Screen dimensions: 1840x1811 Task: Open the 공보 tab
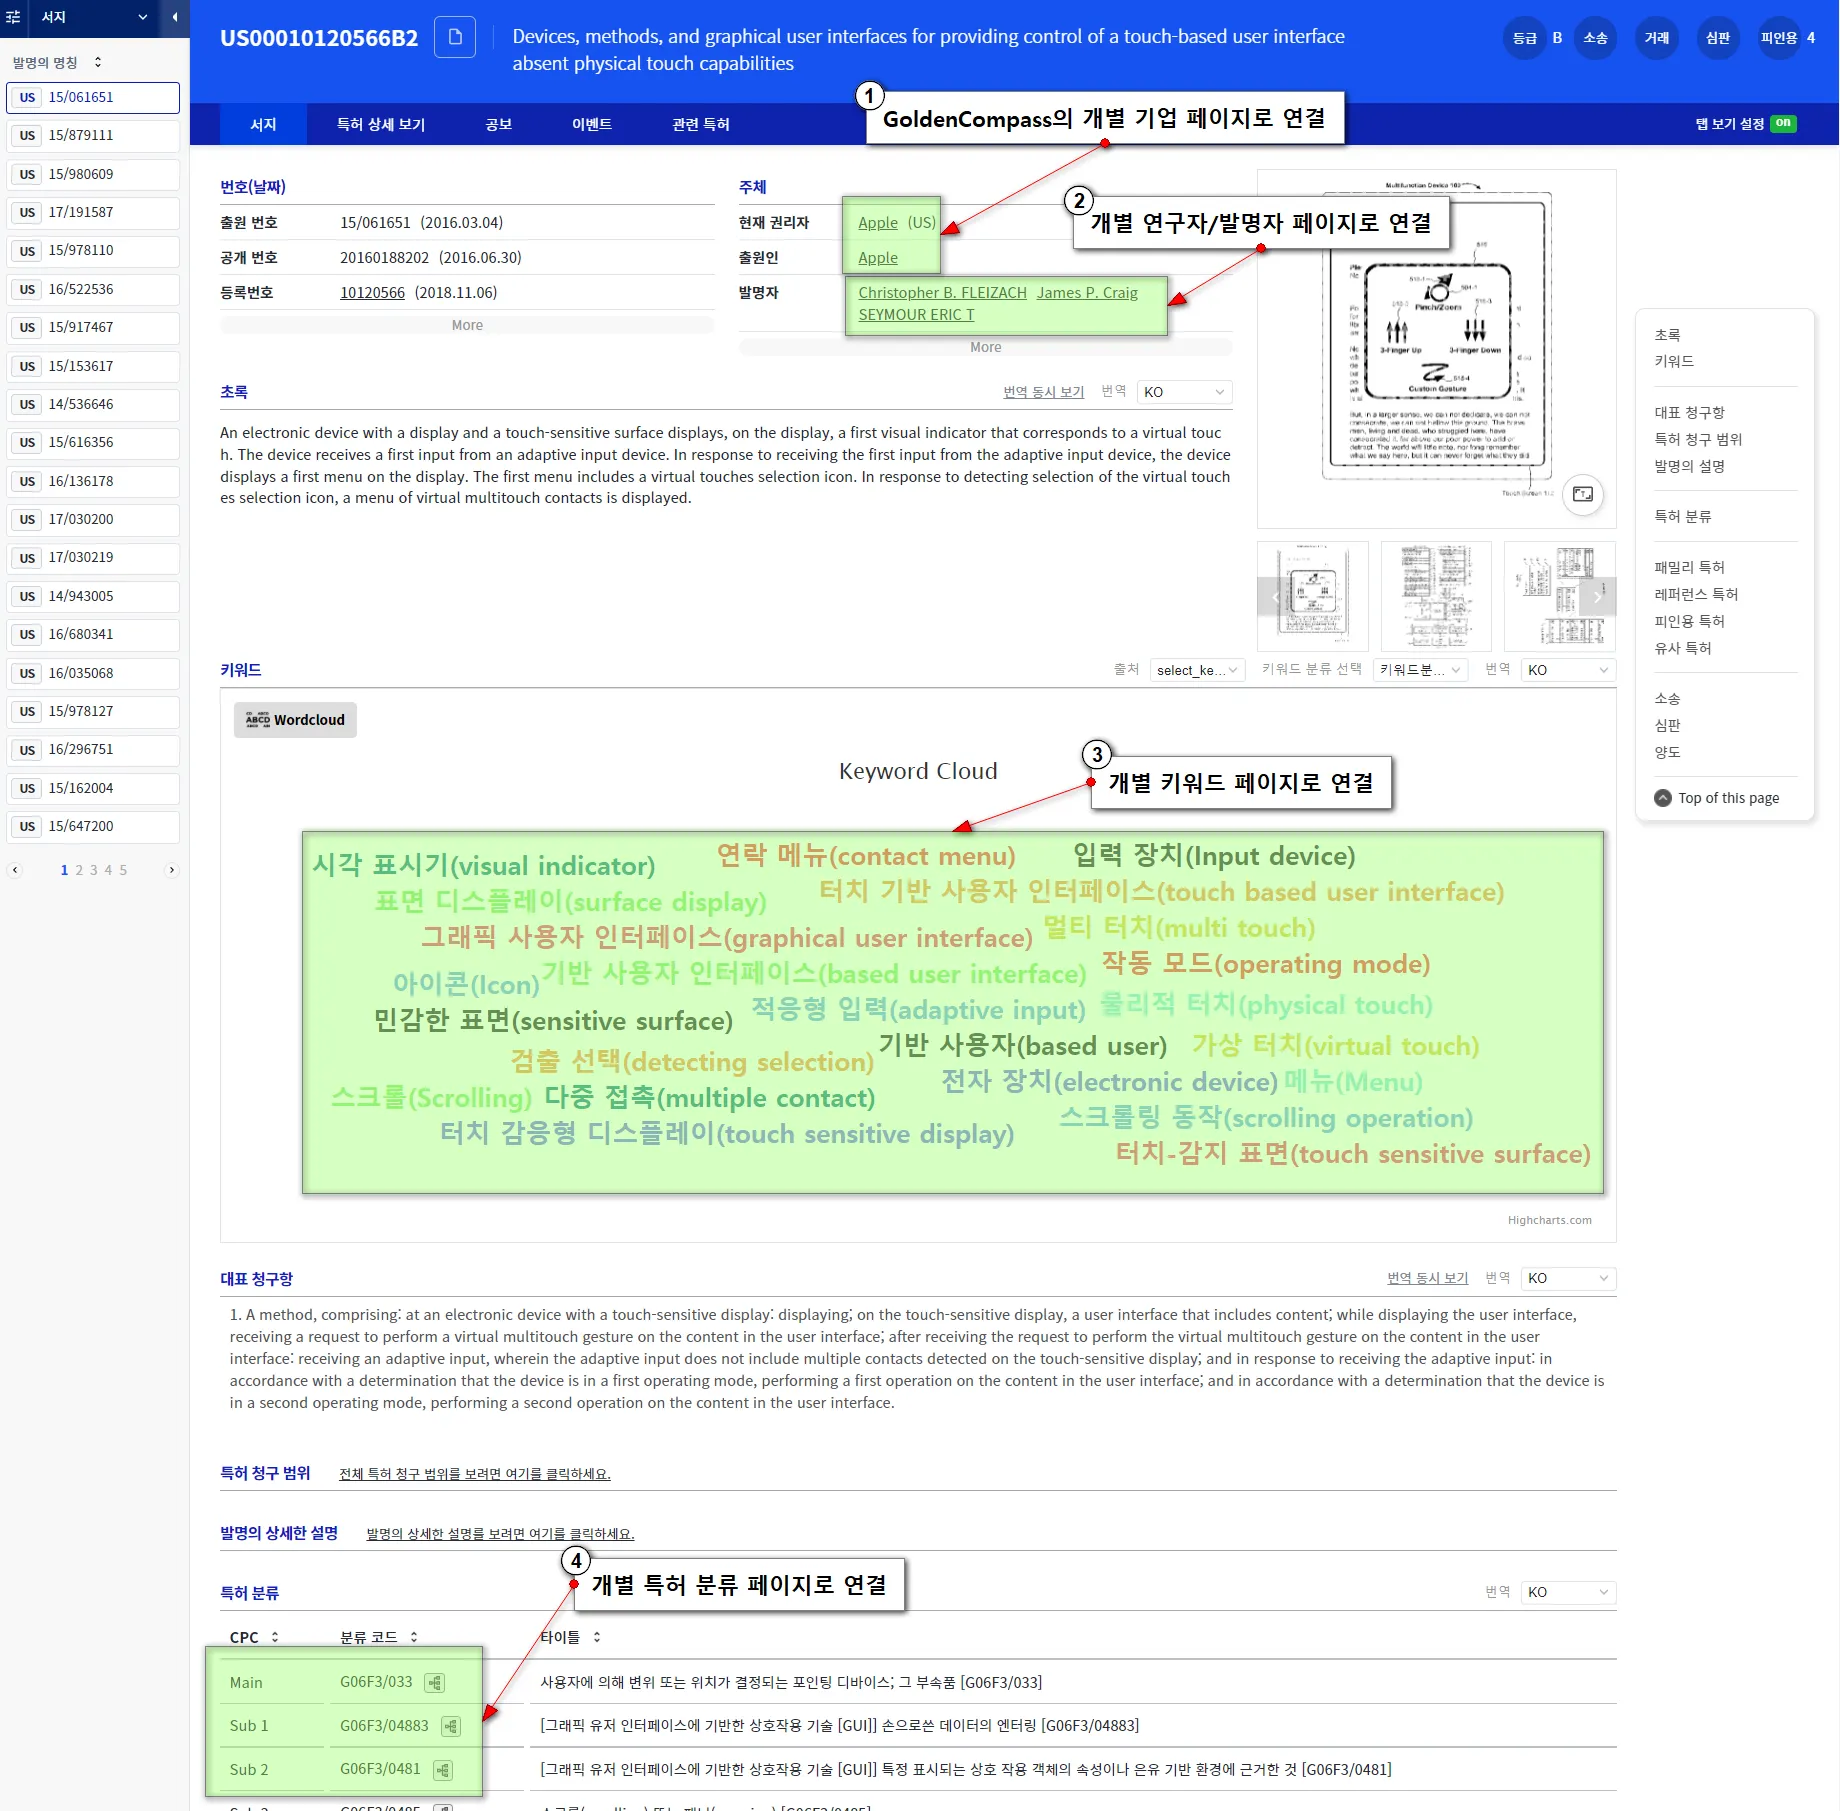click(498, 124)
